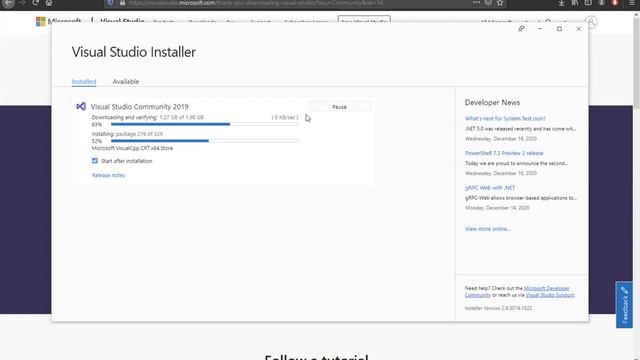Image resolution: width=640 pixels, height=360 pixels.
Task: Open the Firefox home page
Action: 49,3
